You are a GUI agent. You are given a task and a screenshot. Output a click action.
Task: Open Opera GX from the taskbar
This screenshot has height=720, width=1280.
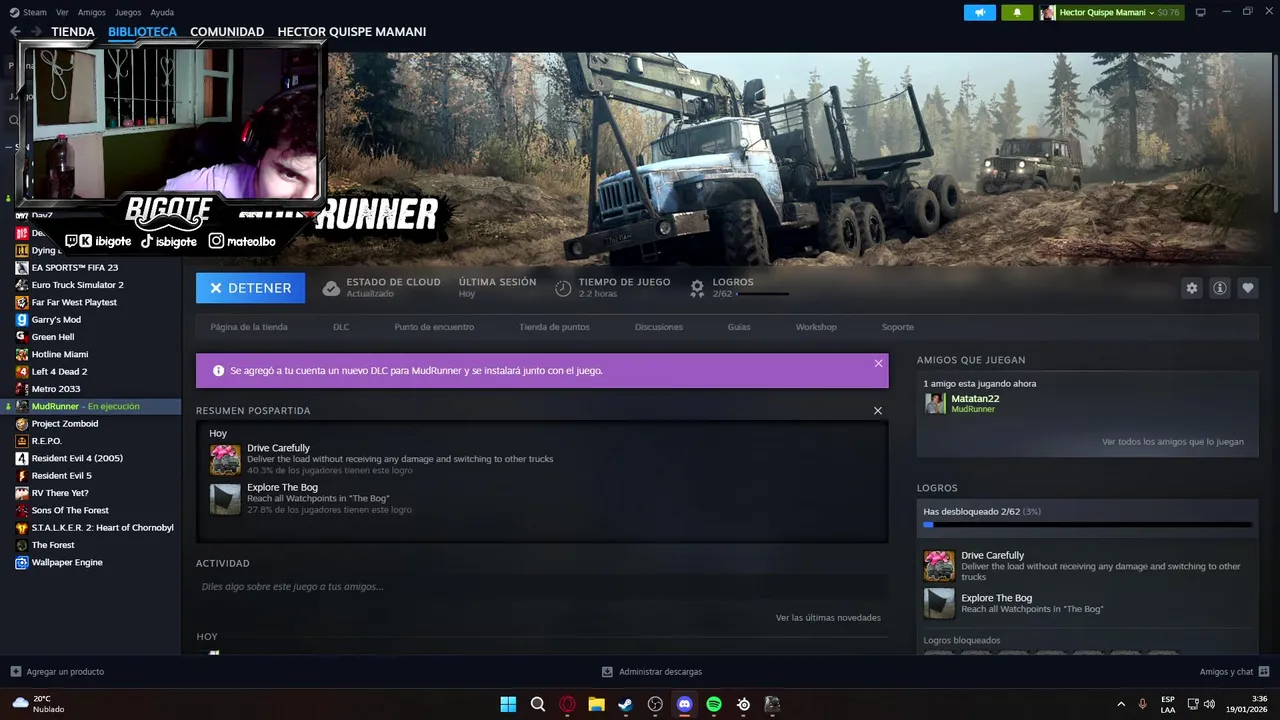tap(567, 704)
